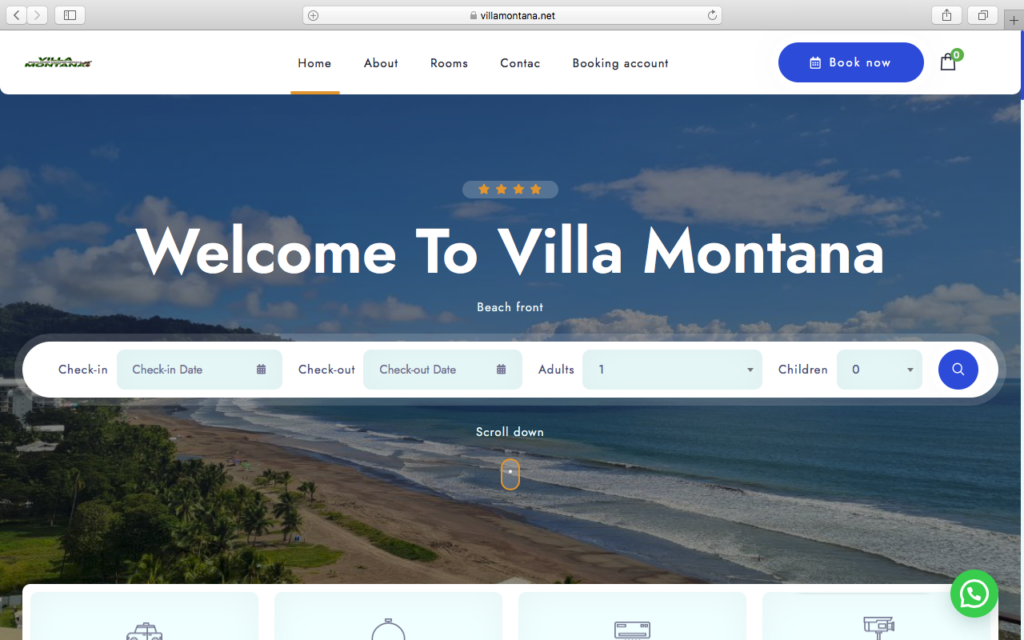Click the Check-in calendar icon
The height and width of the screenshot is (640, 1024).
pos(261,370)
